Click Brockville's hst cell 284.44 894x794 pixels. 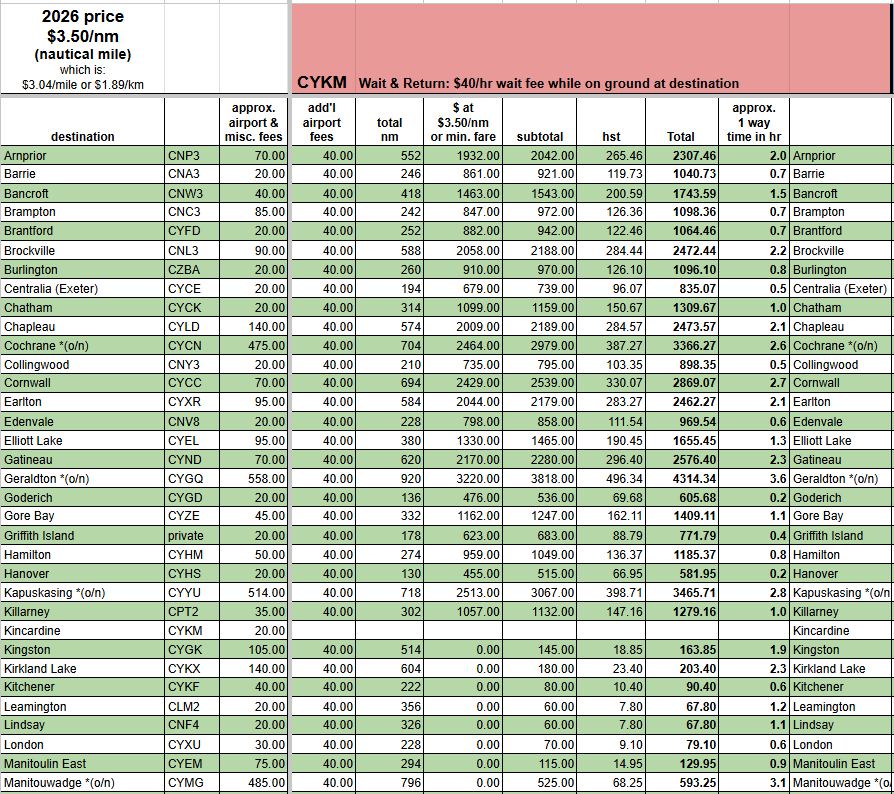611,250
